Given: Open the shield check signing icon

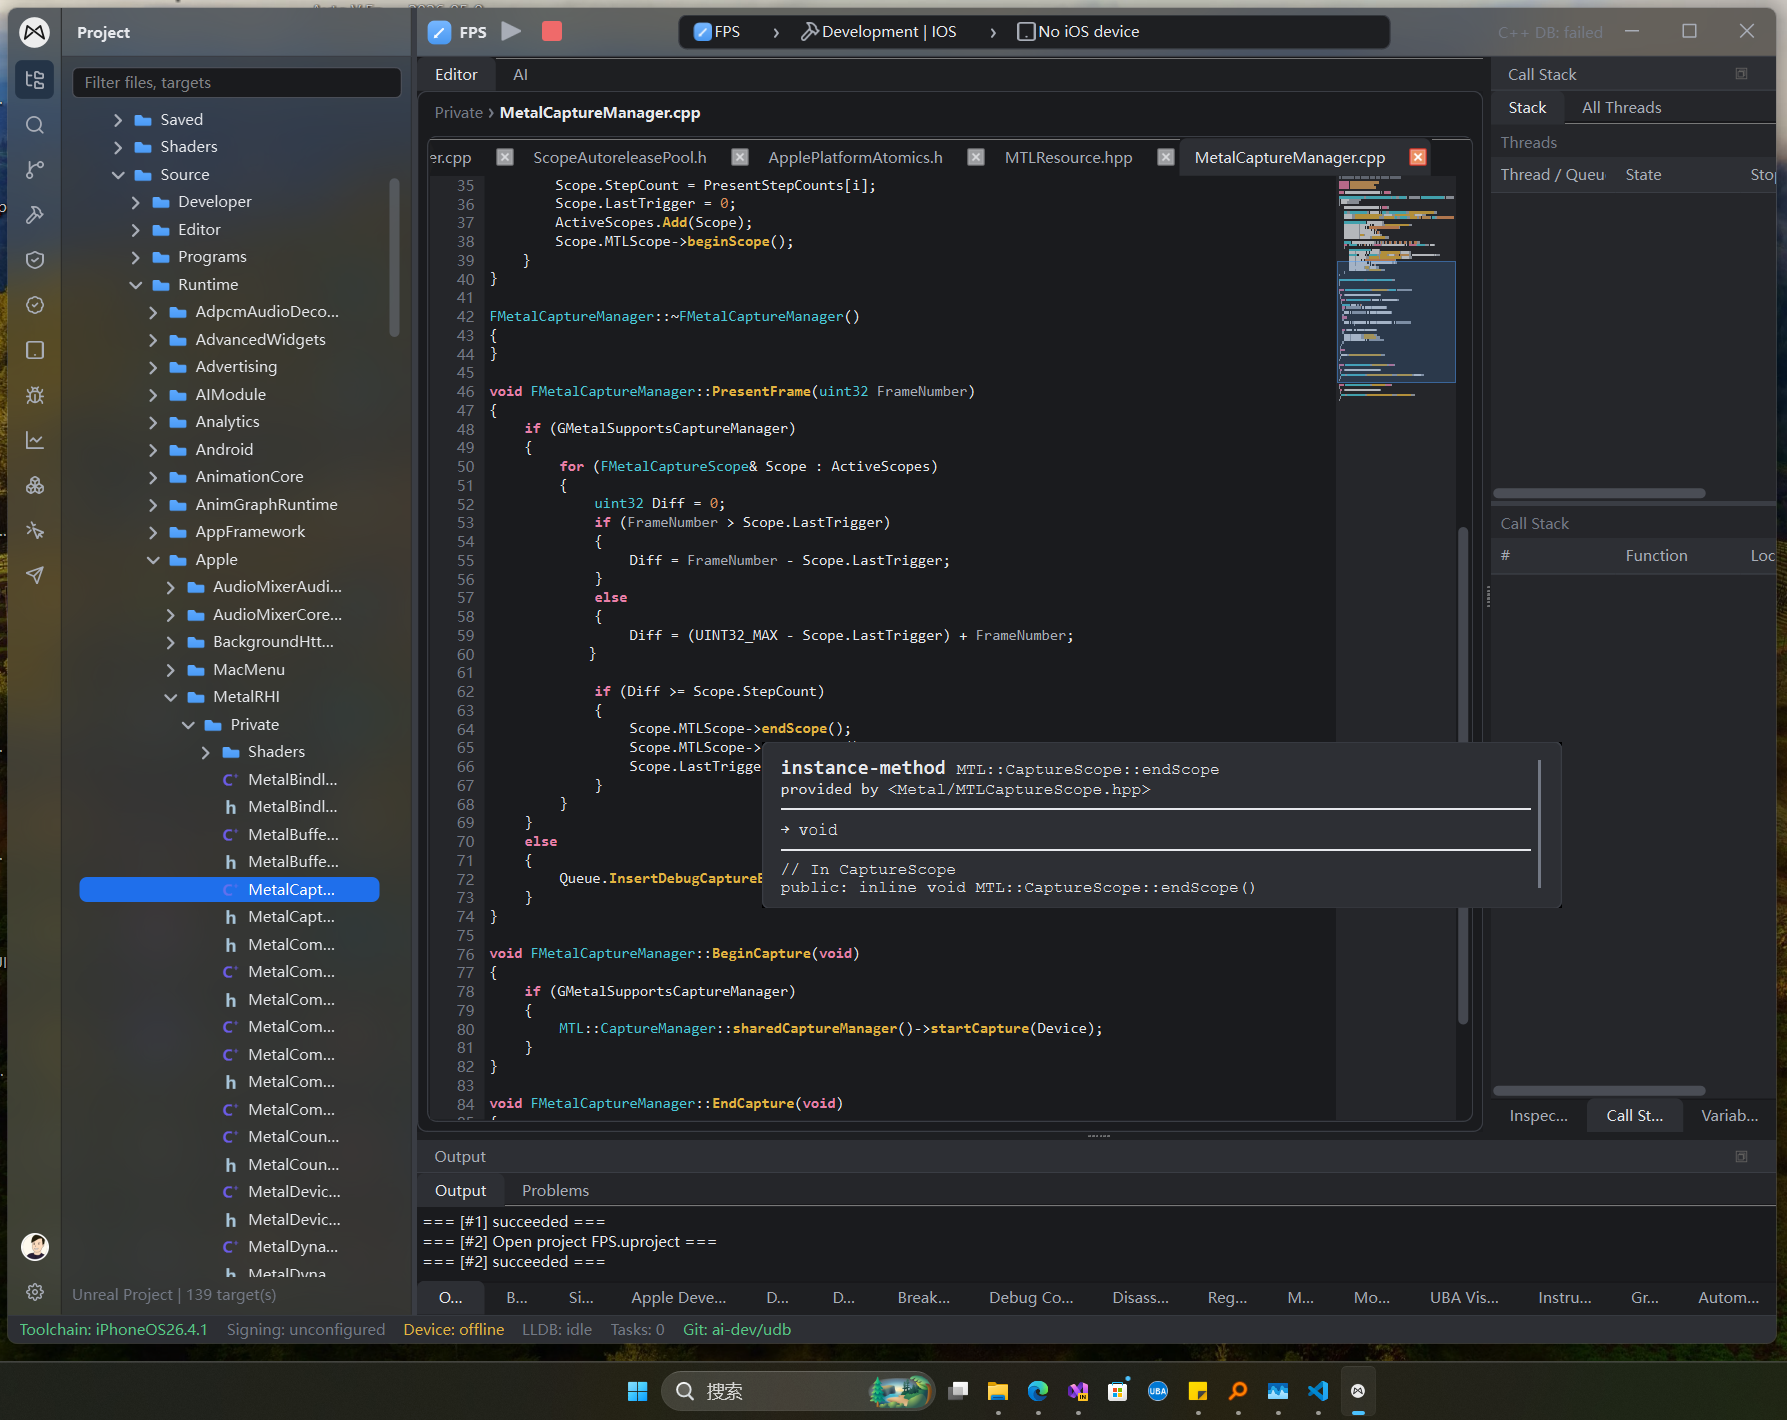Looking at the screenshot, I should tap(35, 260).
